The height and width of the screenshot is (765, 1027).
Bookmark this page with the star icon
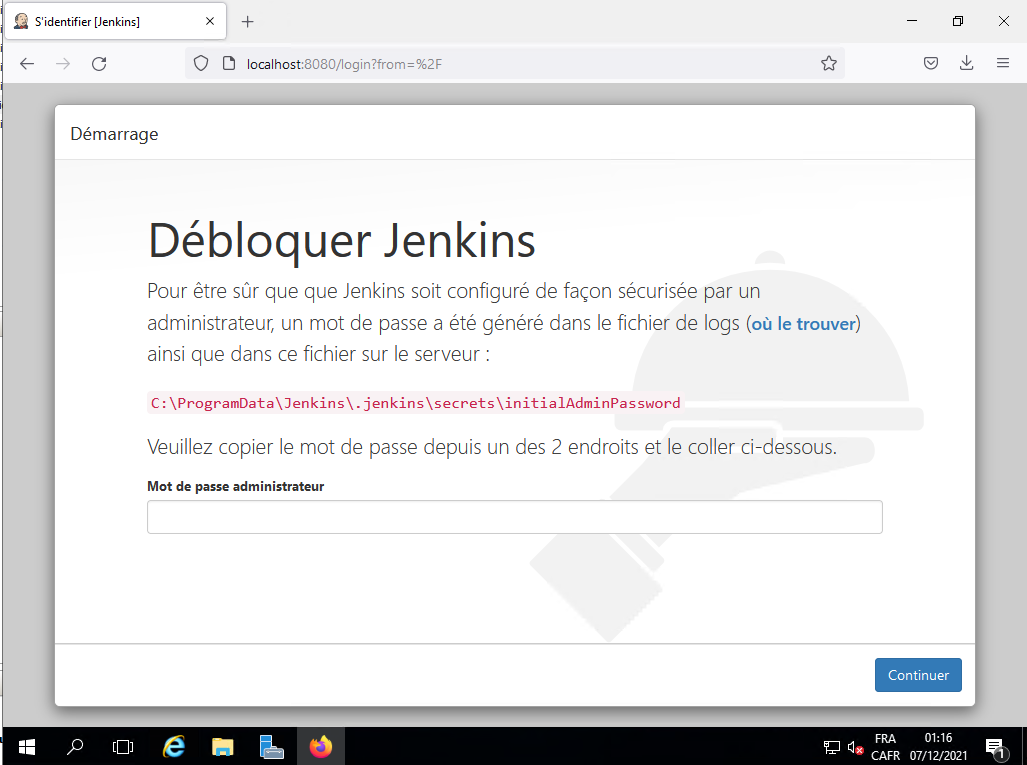(x=828, y=63)
